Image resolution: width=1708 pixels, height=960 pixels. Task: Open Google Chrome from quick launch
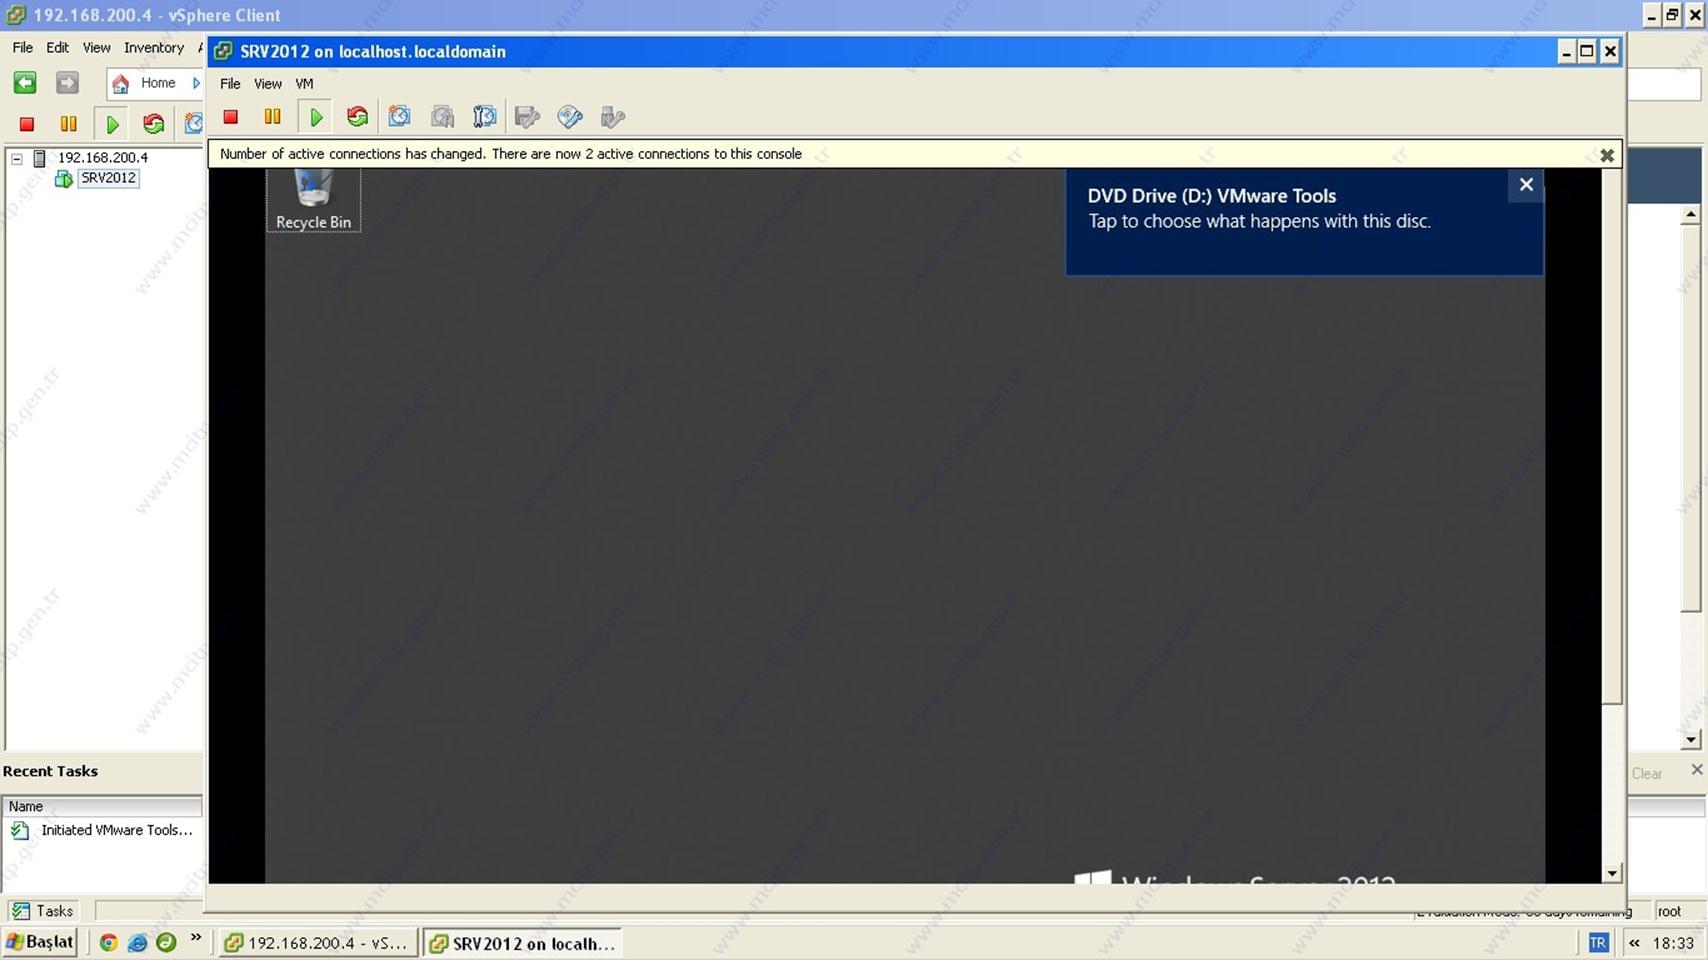tap(108, 942)
